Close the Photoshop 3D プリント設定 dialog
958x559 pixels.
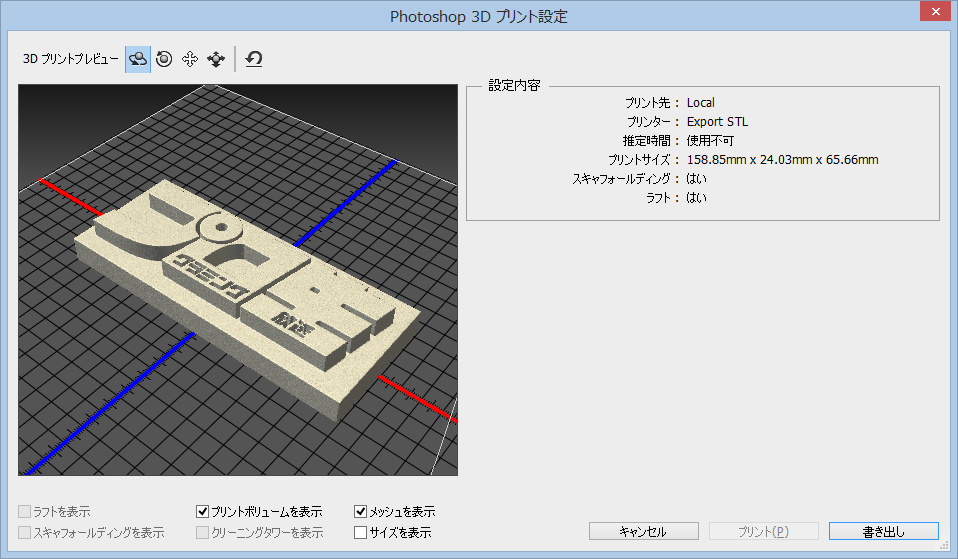coord(932,10)
